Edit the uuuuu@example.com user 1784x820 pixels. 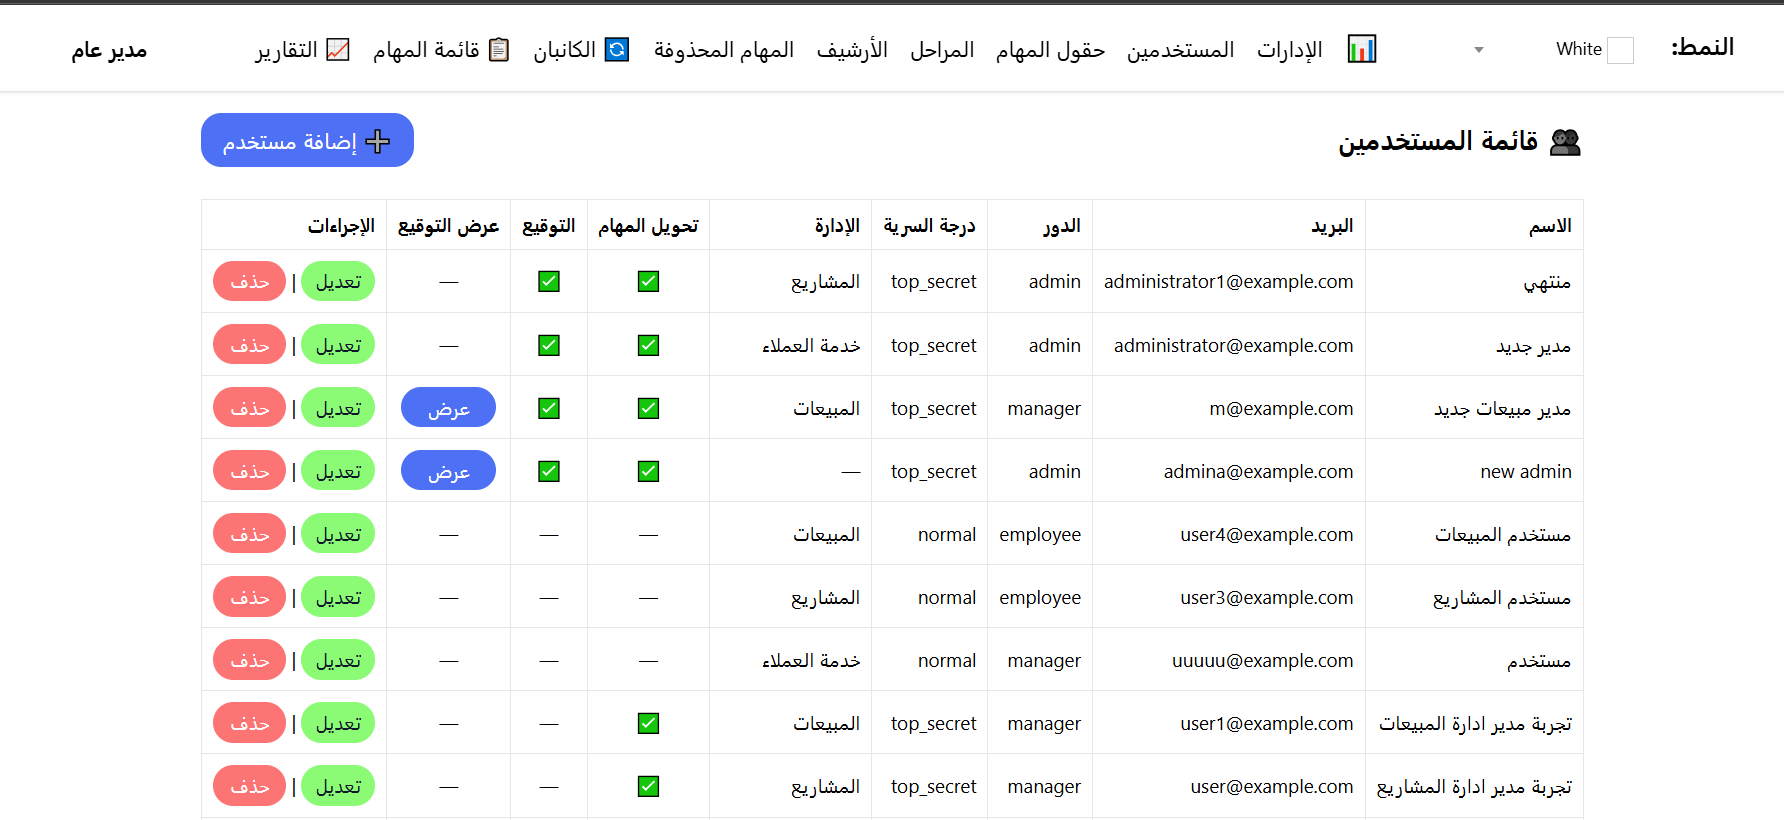tap(338, 659)
